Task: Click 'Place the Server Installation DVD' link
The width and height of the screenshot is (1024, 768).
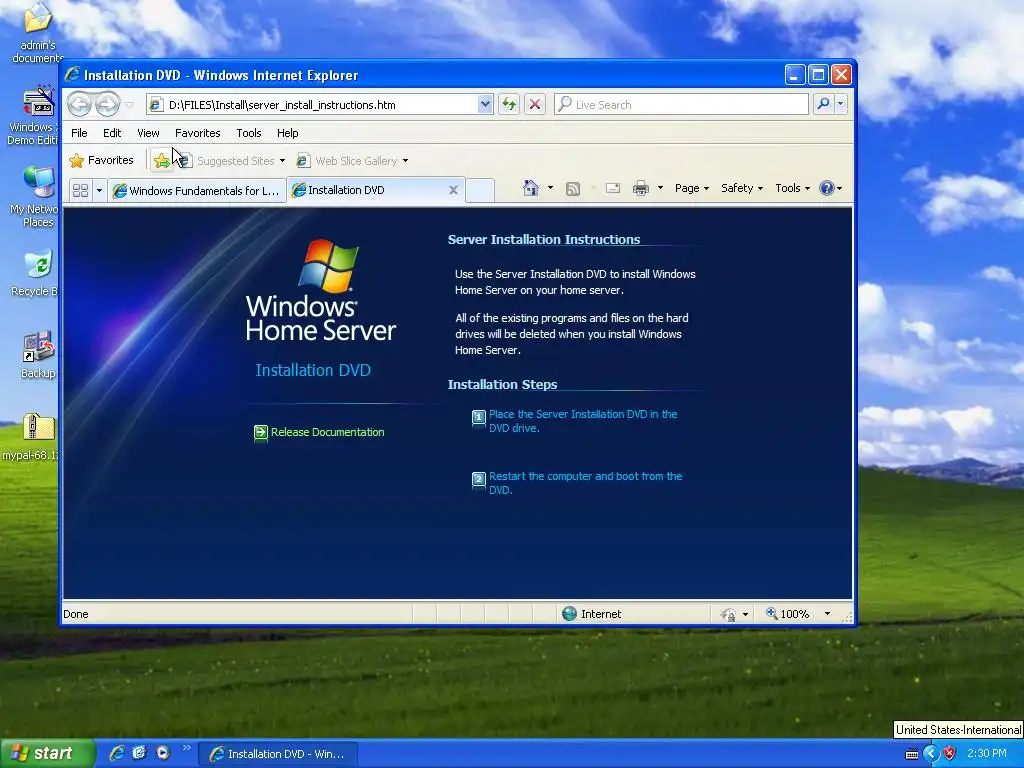Action: click(583, 421)
